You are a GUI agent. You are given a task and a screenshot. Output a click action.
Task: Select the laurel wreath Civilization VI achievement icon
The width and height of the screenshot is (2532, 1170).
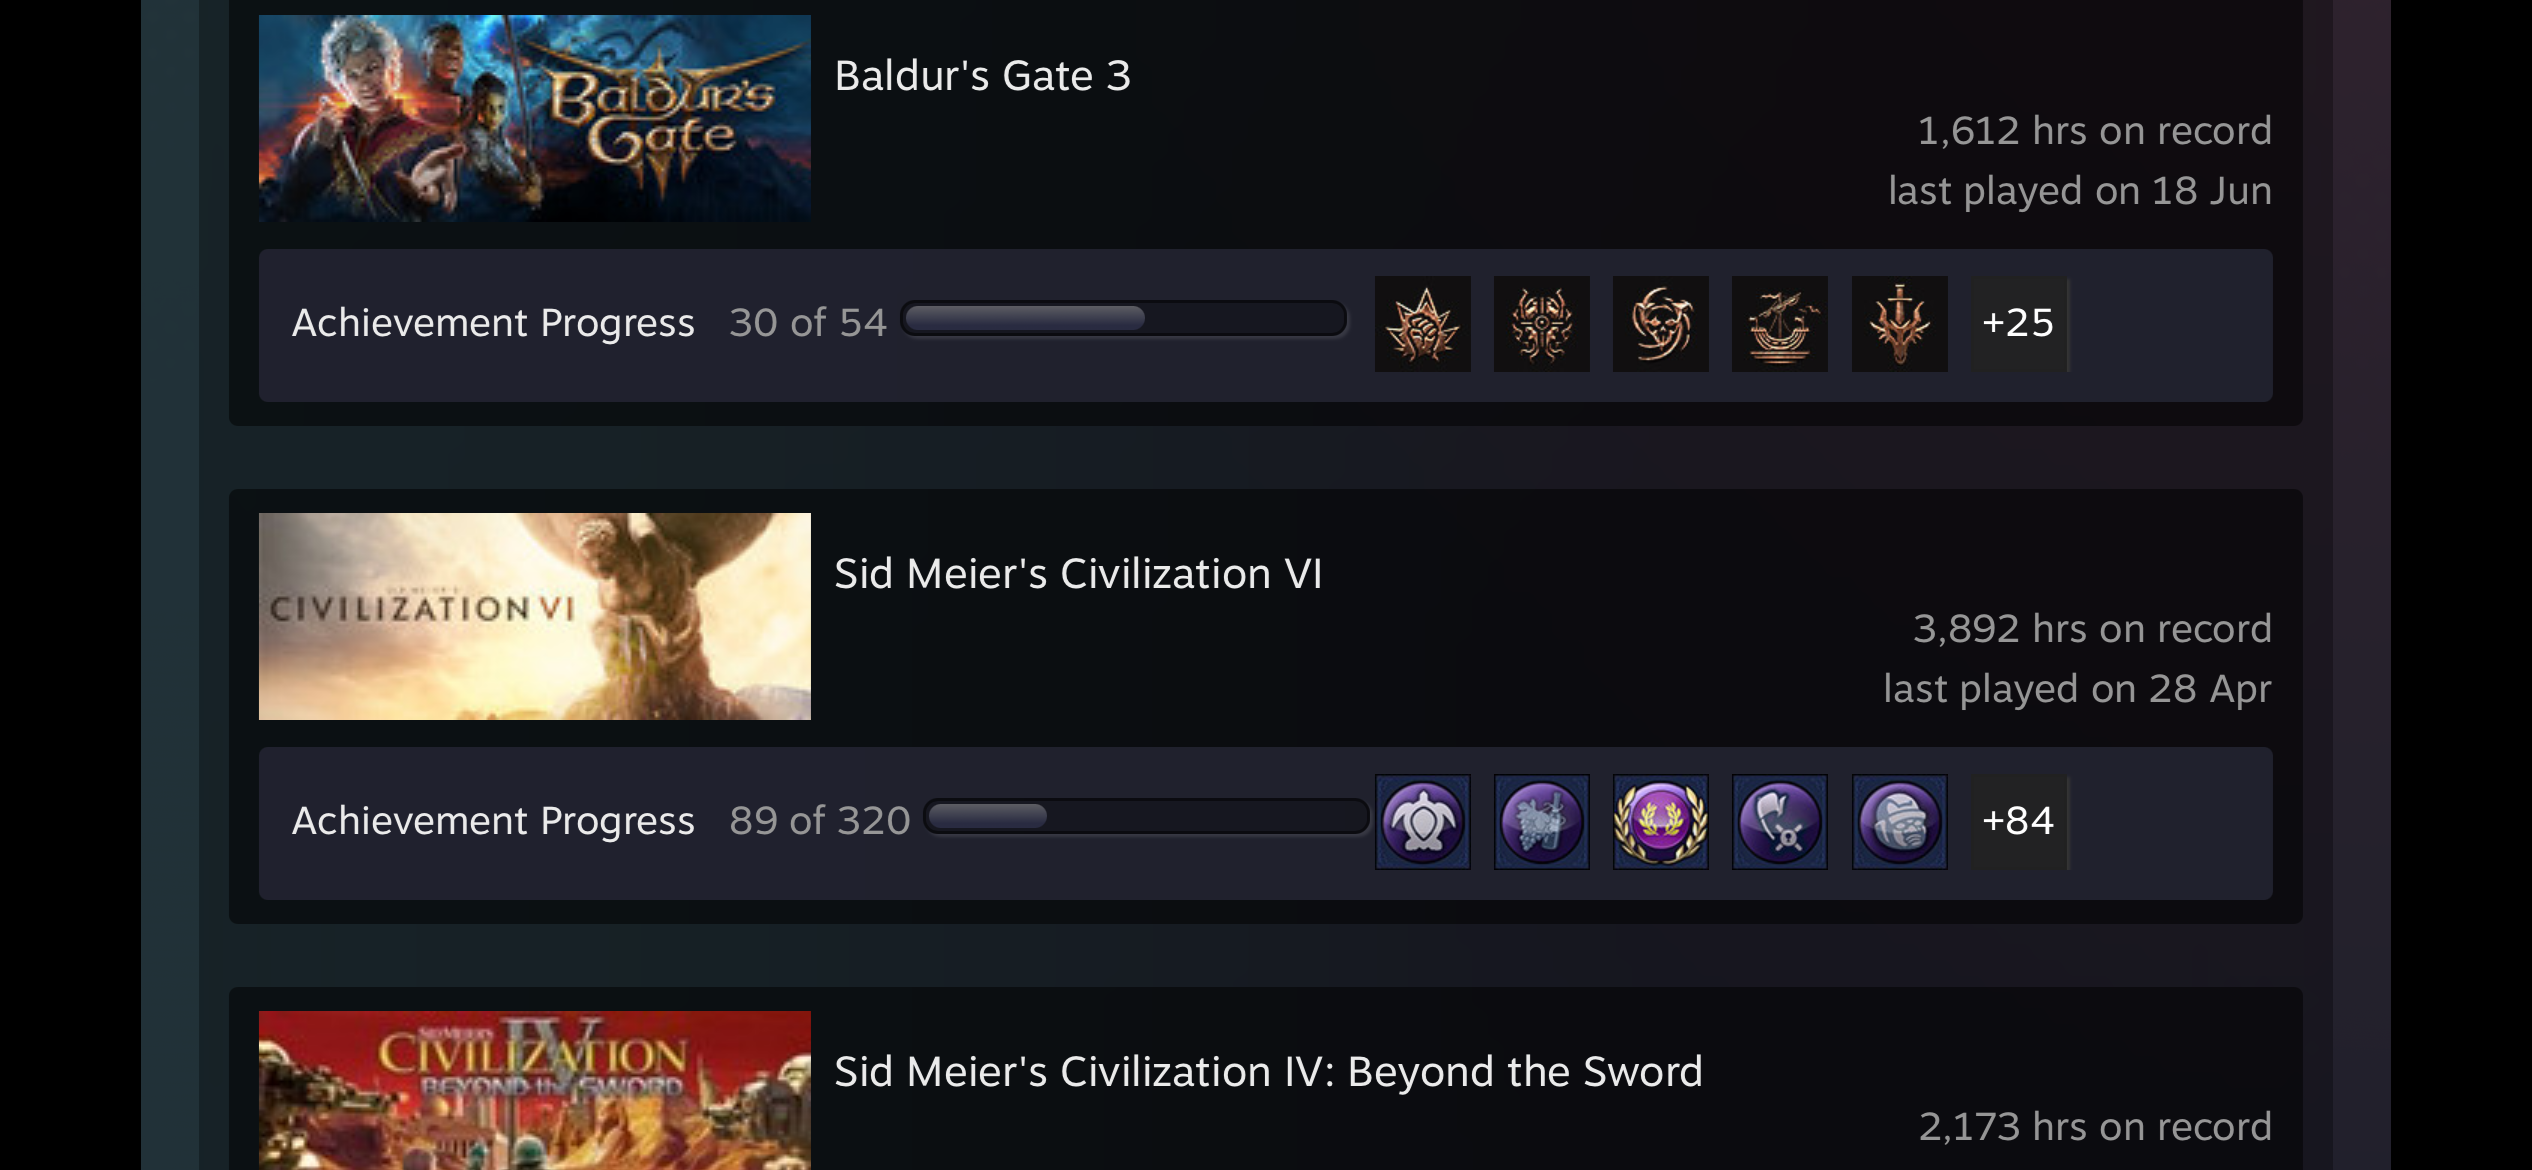pos(1660,822)
